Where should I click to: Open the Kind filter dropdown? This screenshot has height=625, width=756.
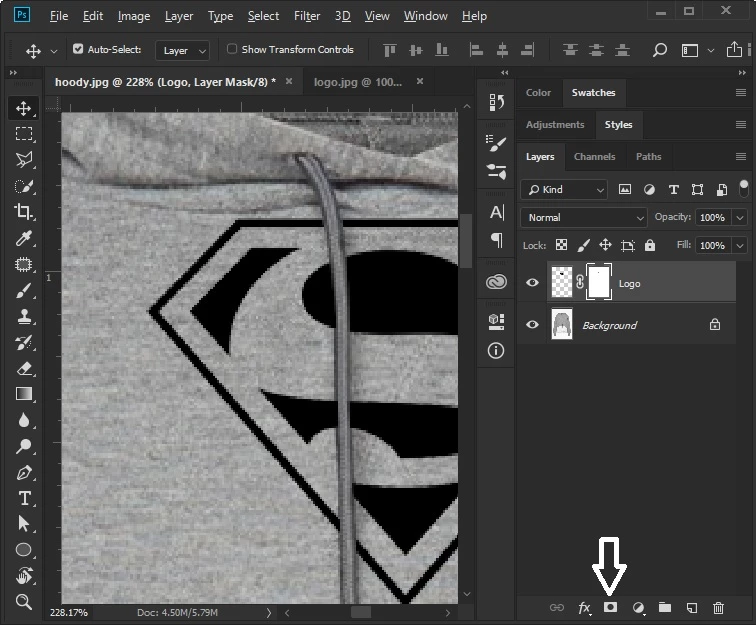coord(564,190)
